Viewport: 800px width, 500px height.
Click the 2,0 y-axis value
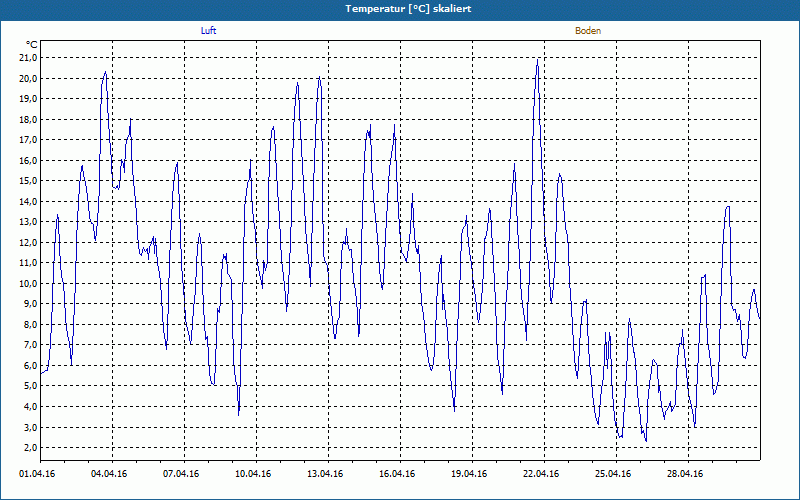point(30,448)
